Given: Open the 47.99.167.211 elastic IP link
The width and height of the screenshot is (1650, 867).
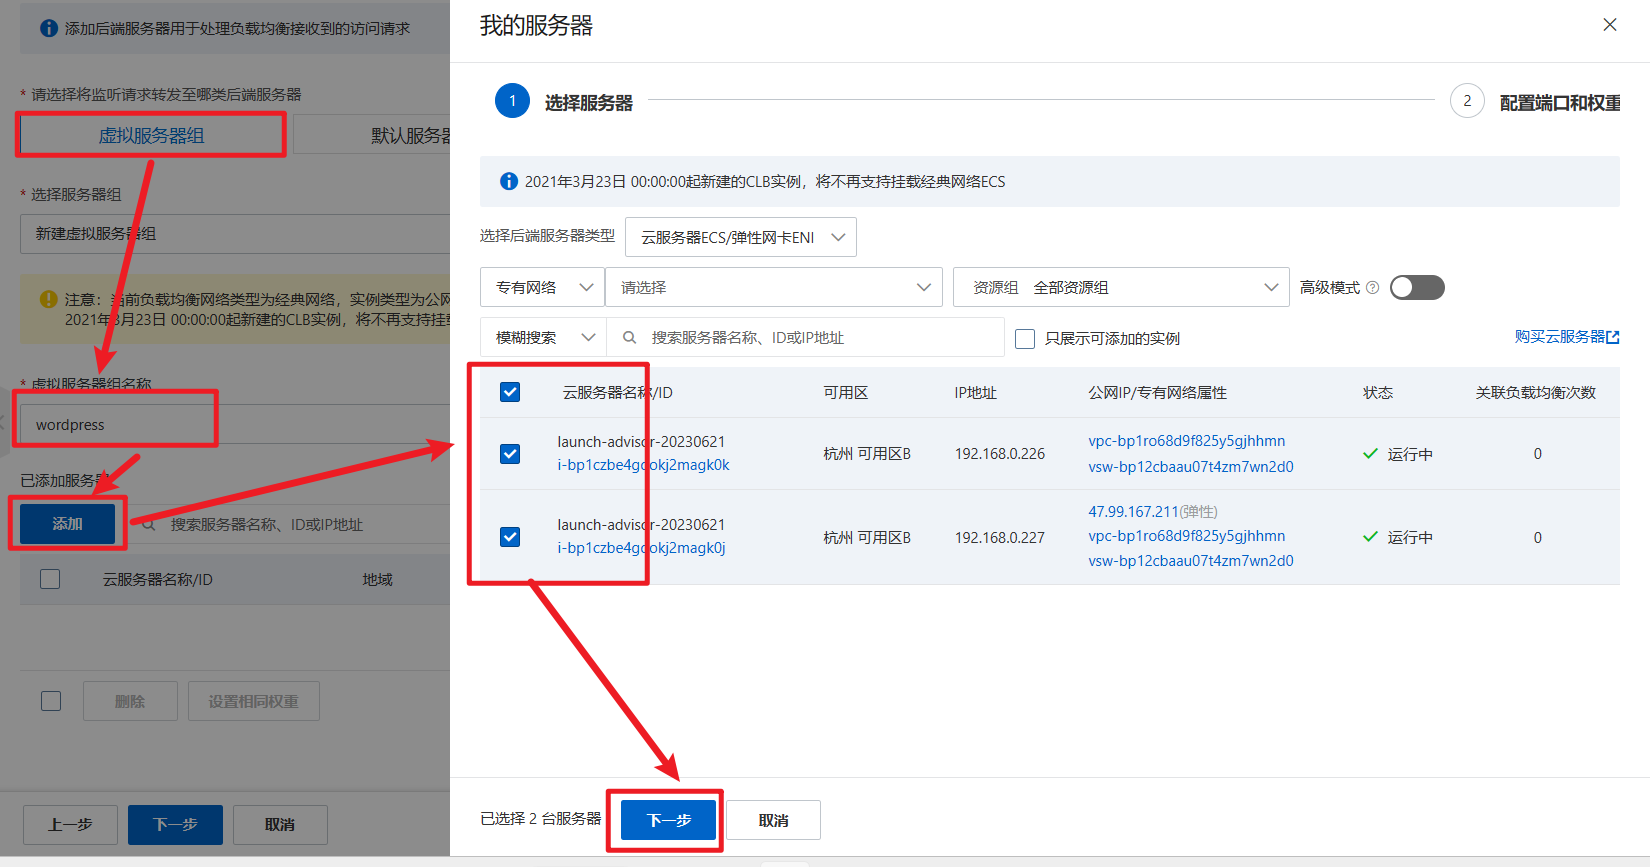Looking at the screenshot, I should tap(1133, 512).
